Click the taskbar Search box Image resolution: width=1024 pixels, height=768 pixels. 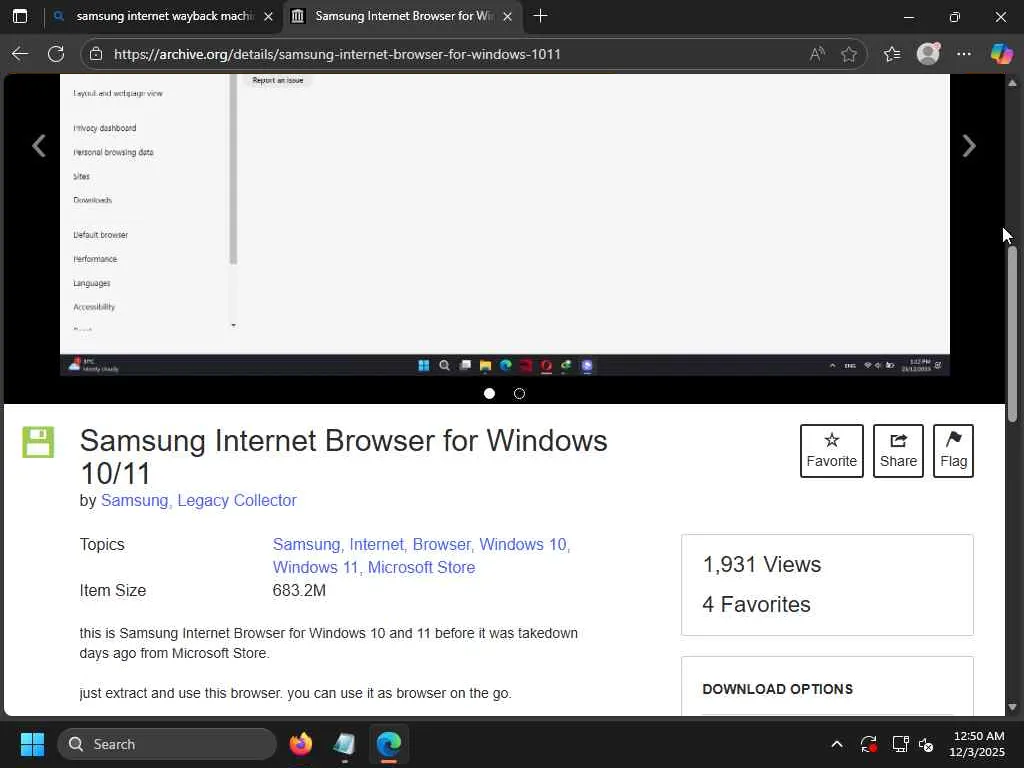click(167, 744)
